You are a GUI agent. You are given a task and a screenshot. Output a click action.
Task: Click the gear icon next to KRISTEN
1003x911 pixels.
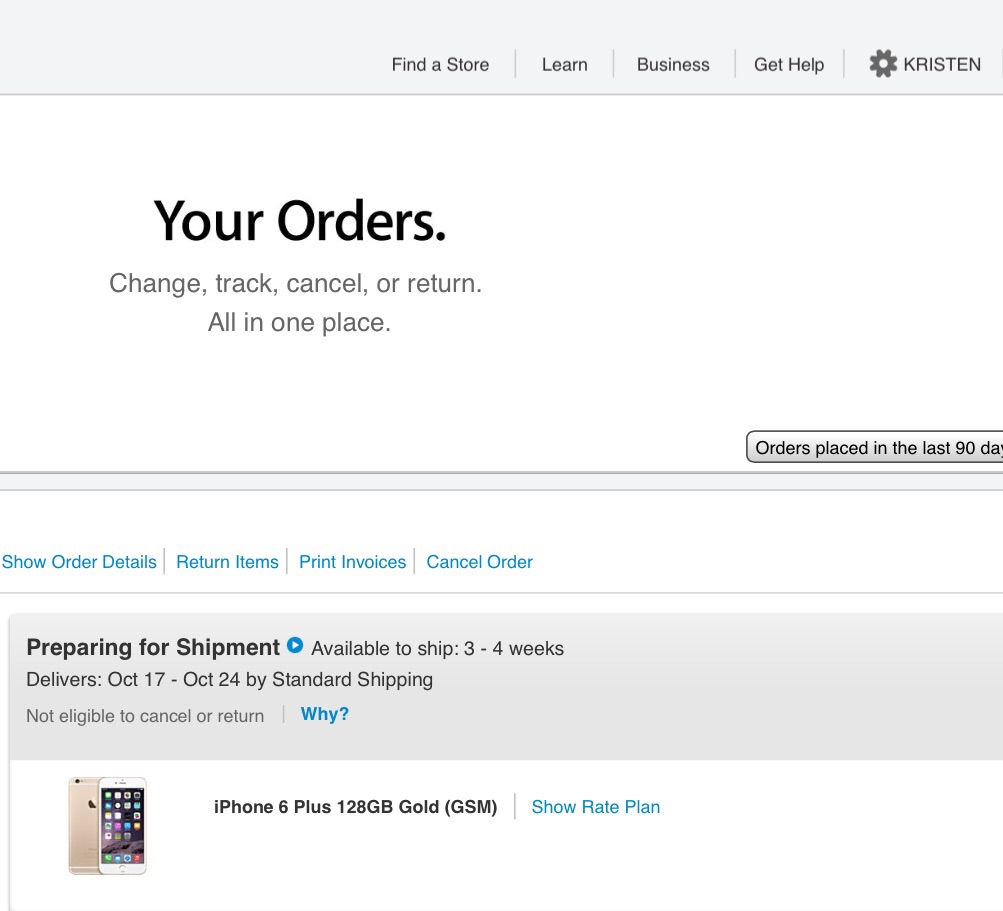(x=883, y=64)
